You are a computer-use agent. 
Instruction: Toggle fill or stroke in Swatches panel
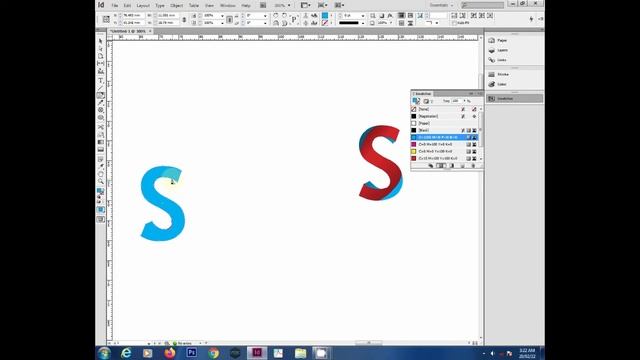[x=416, y=101]
